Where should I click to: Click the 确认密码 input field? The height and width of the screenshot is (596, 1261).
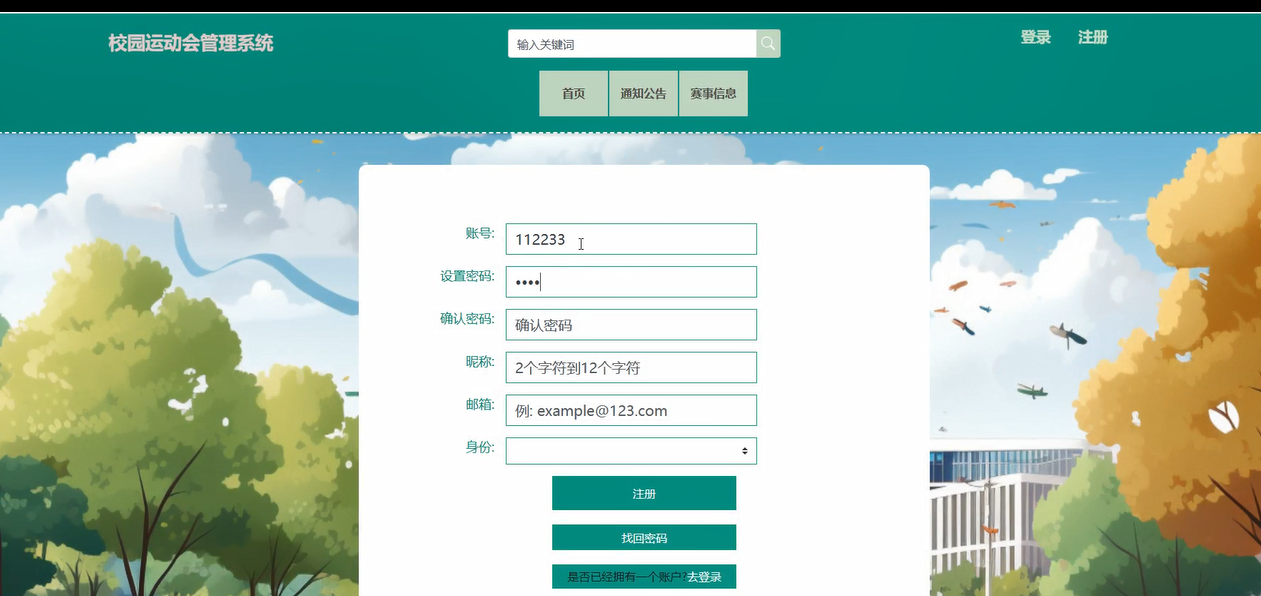631,325
